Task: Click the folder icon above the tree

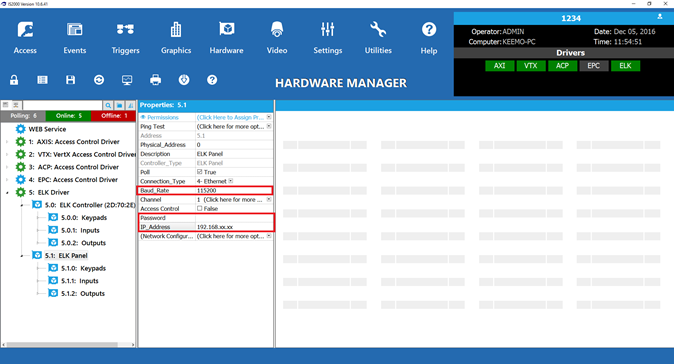Action: (119, 105)
